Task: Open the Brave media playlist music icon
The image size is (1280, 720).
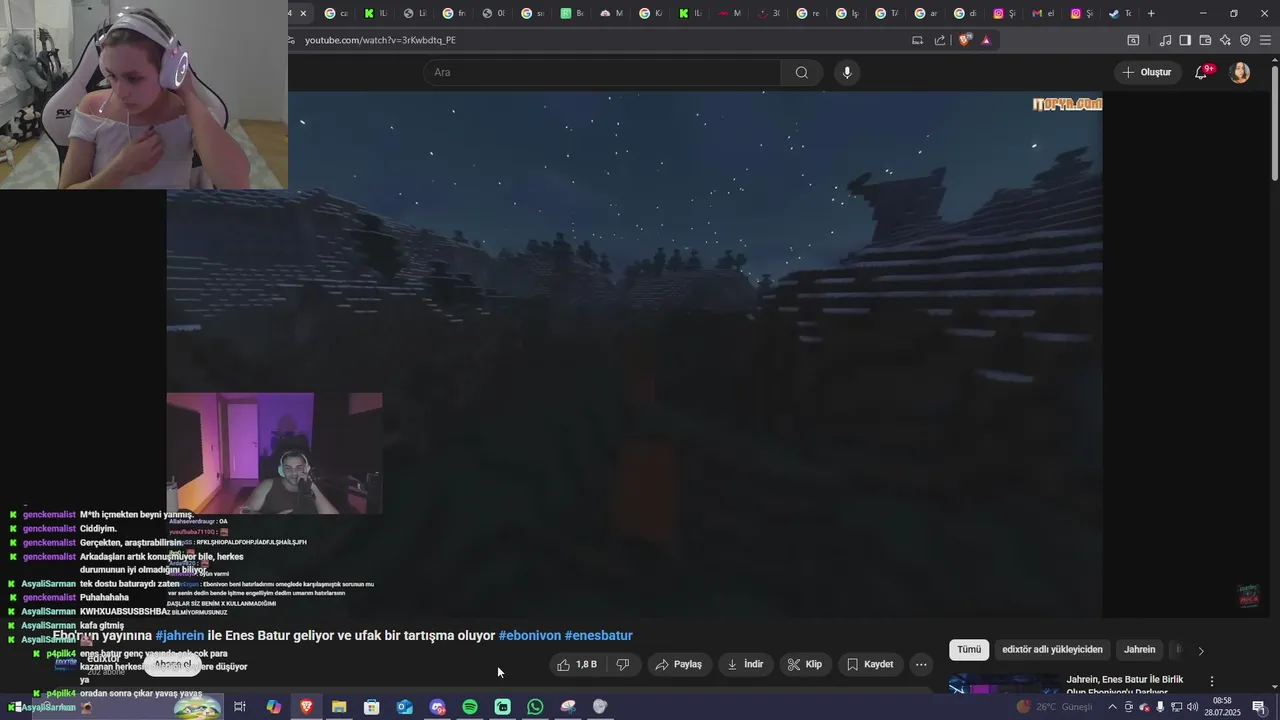Action: click(1165, 40)
